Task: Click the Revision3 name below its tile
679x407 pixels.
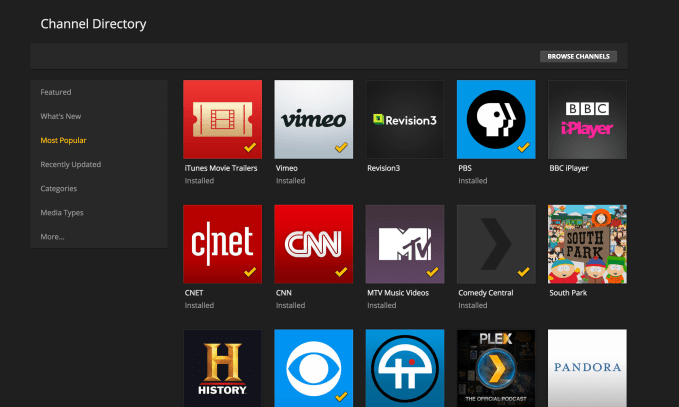Action: tap(384, 168)
